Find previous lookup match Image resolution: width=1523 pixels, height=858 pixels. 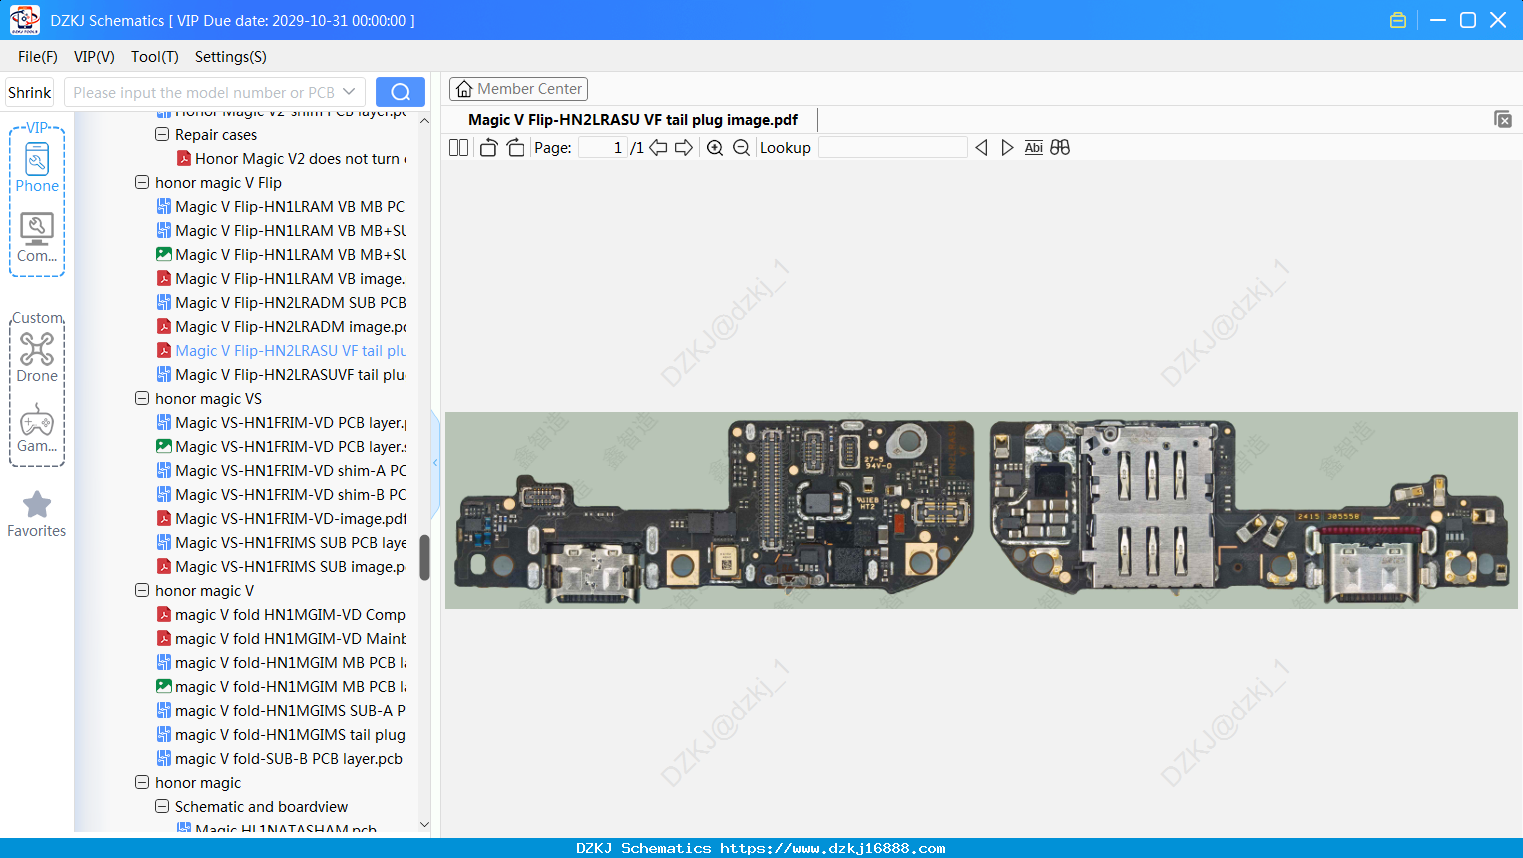pyautogui.click(x=981, y=148)
